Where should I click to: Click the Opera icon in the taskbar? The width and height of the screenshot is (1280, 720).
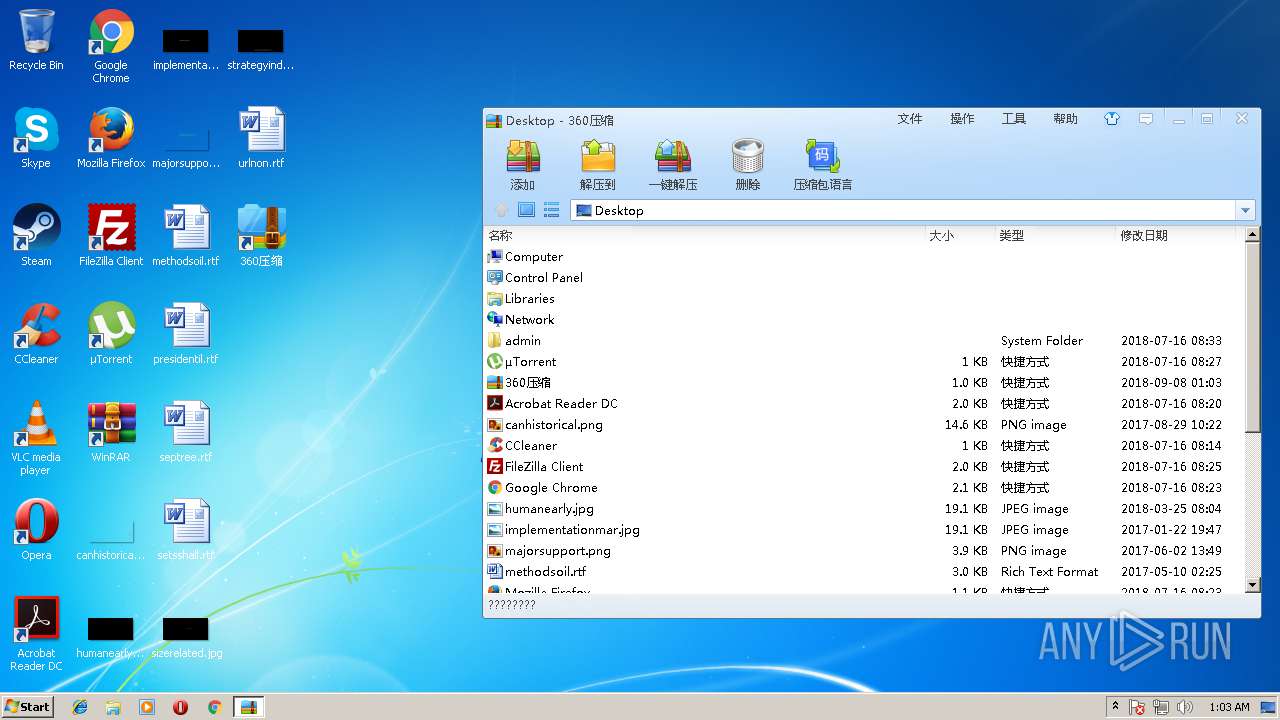pos(180,707)
